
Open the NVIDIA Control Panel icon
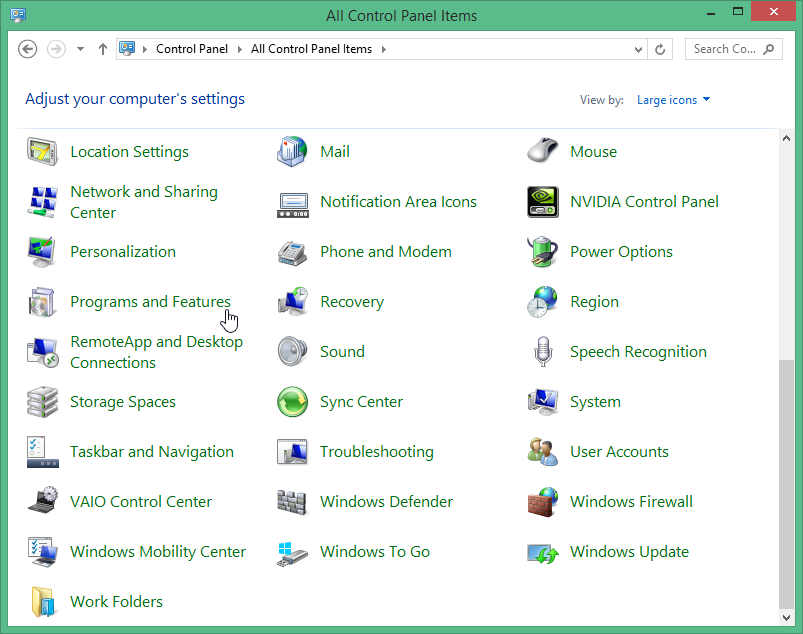pos(543,202)
